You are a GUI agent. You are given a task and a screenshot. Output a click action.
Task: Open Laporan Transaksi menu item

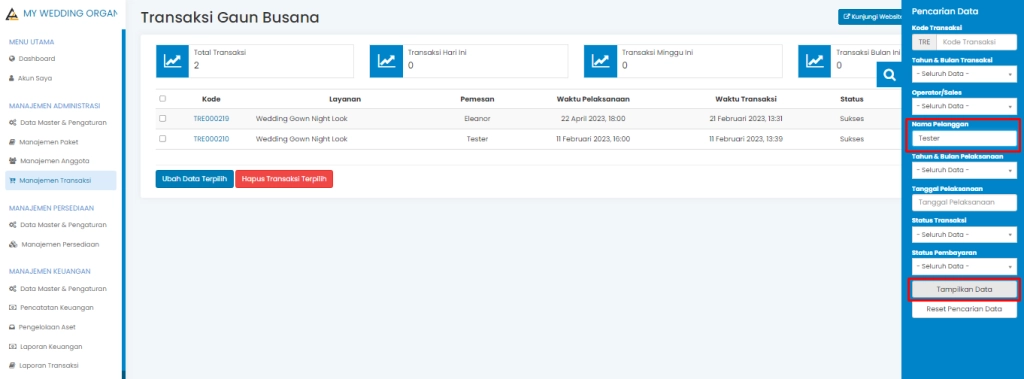pyautogui.click(x=61, y=365)
